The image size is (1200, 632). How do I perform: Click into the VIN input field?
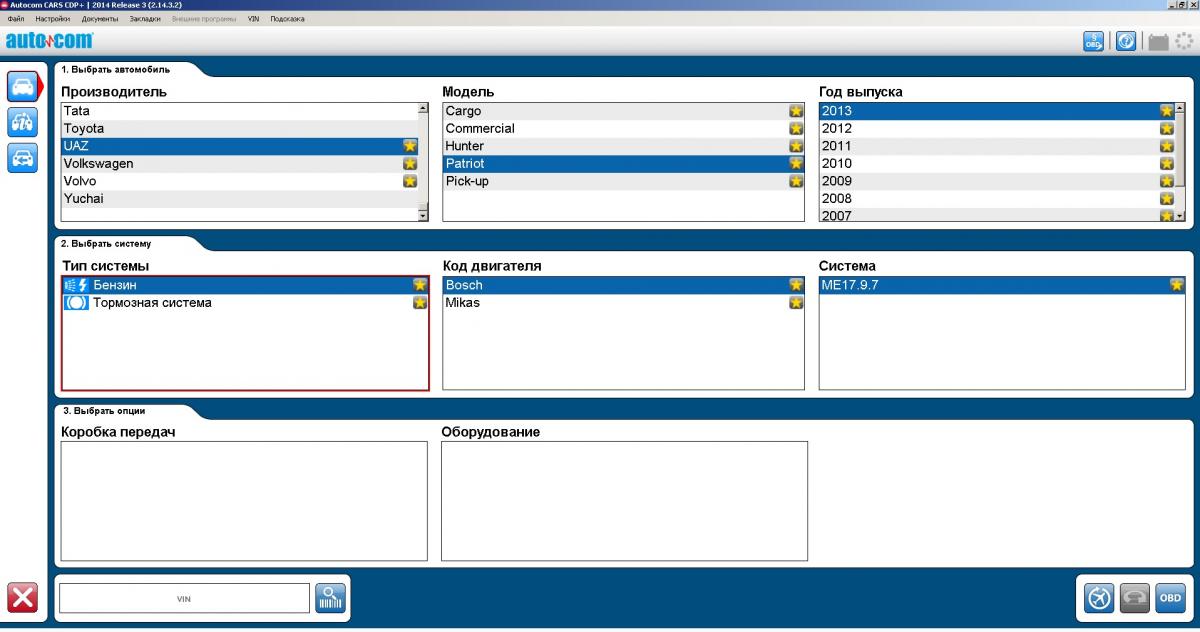[184, 598]
